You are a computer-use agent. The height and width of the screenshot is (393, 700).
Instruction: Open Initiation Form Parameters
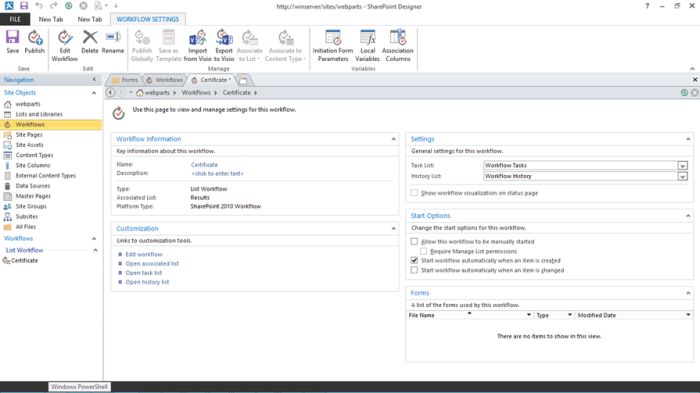point(333,46)
